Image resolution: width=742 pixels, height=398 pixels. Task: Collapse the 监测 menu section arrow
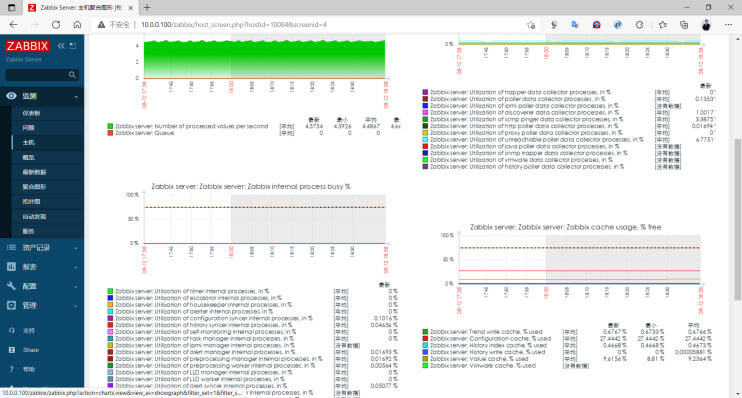coord(76,97)
